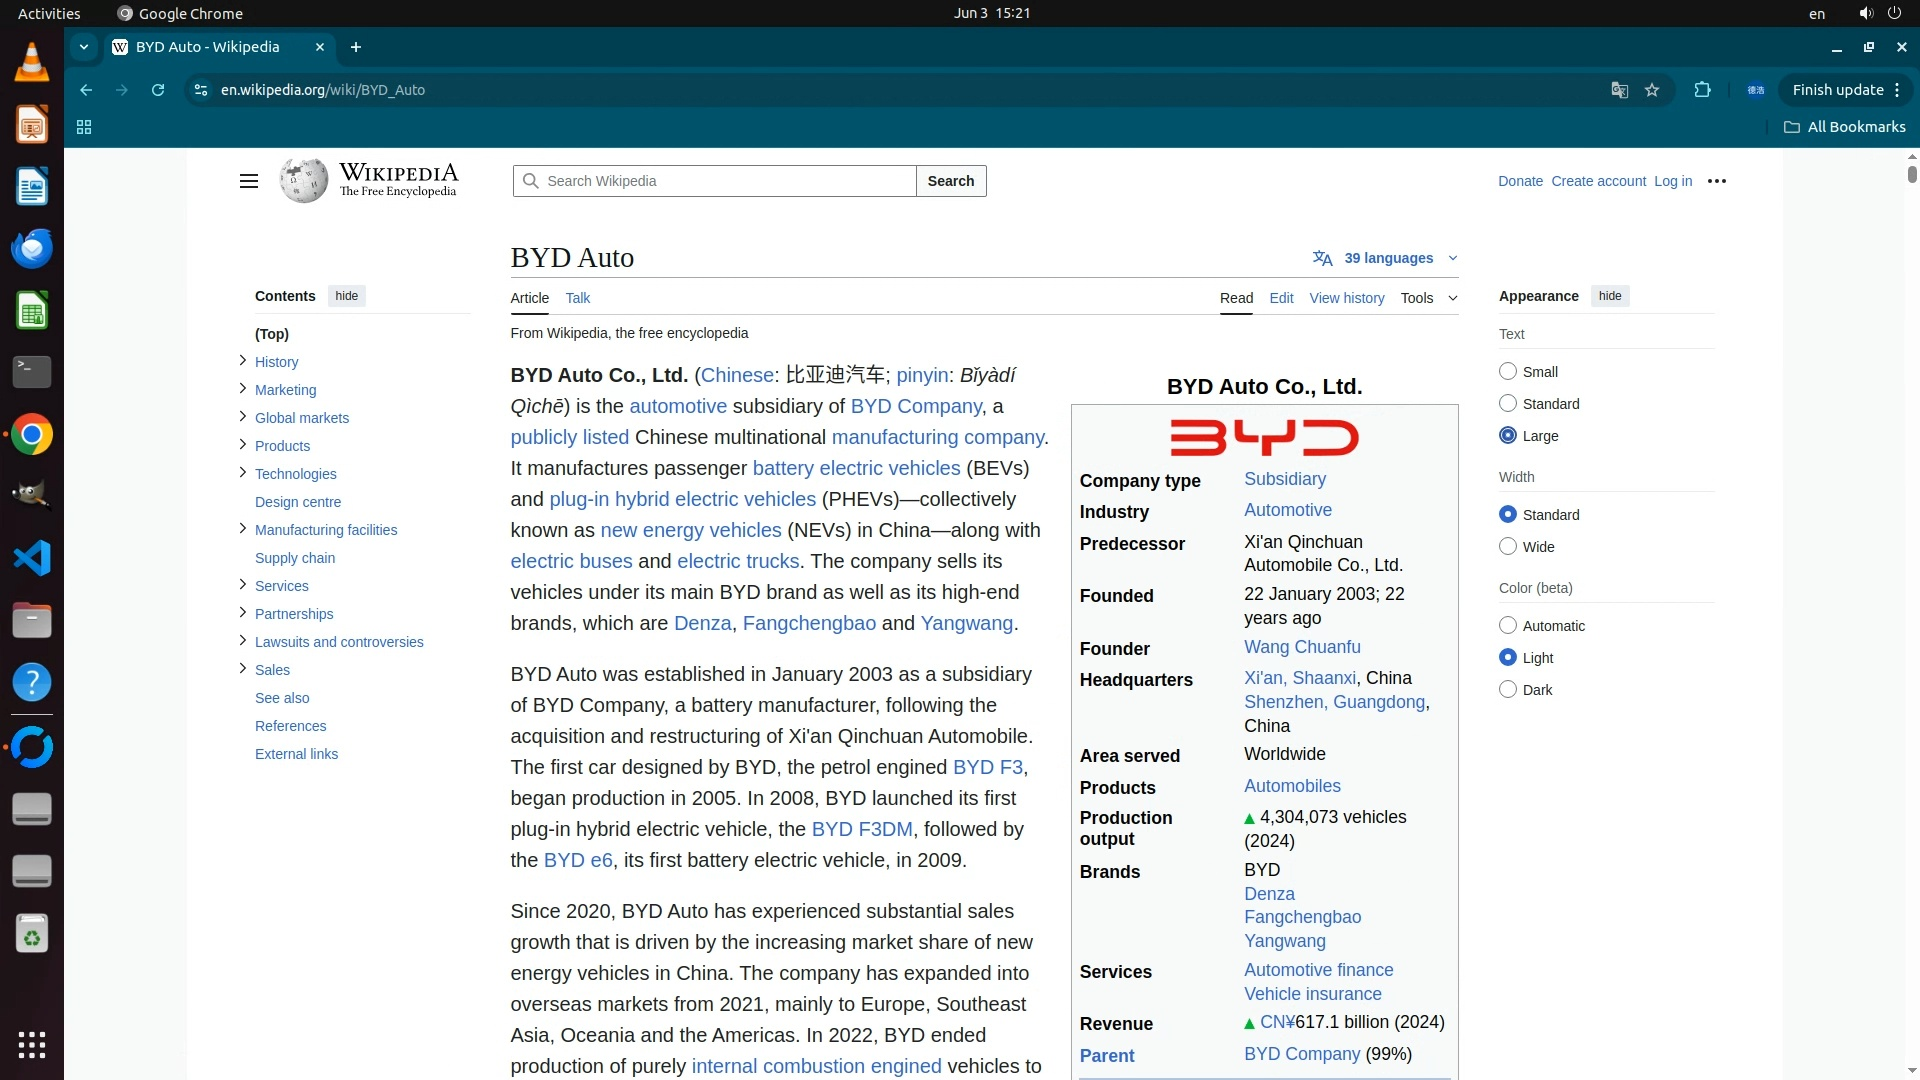Open the tab search dropdown arrow
This screenshot has height=1080, width=1920.
tap(84, 47)
